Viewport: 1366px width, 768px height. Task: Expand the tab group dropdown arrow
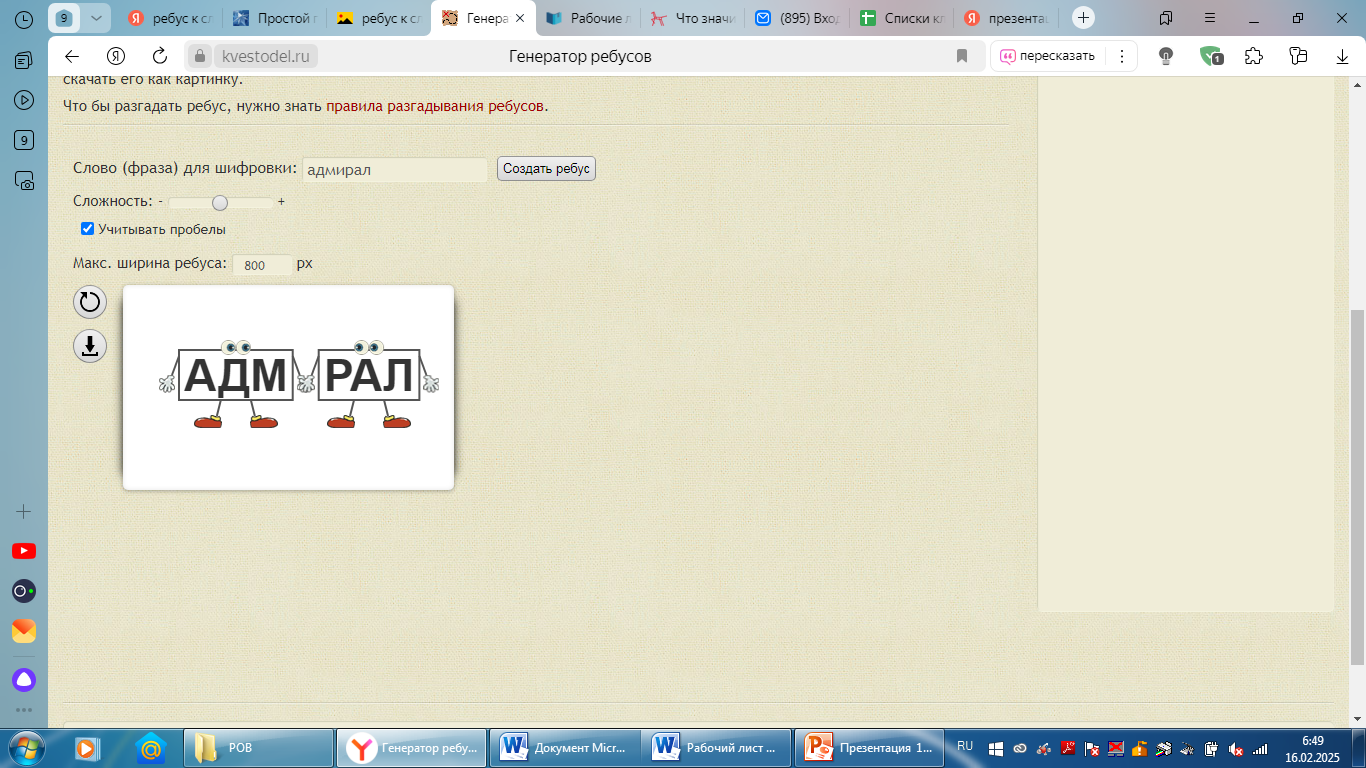96,18
